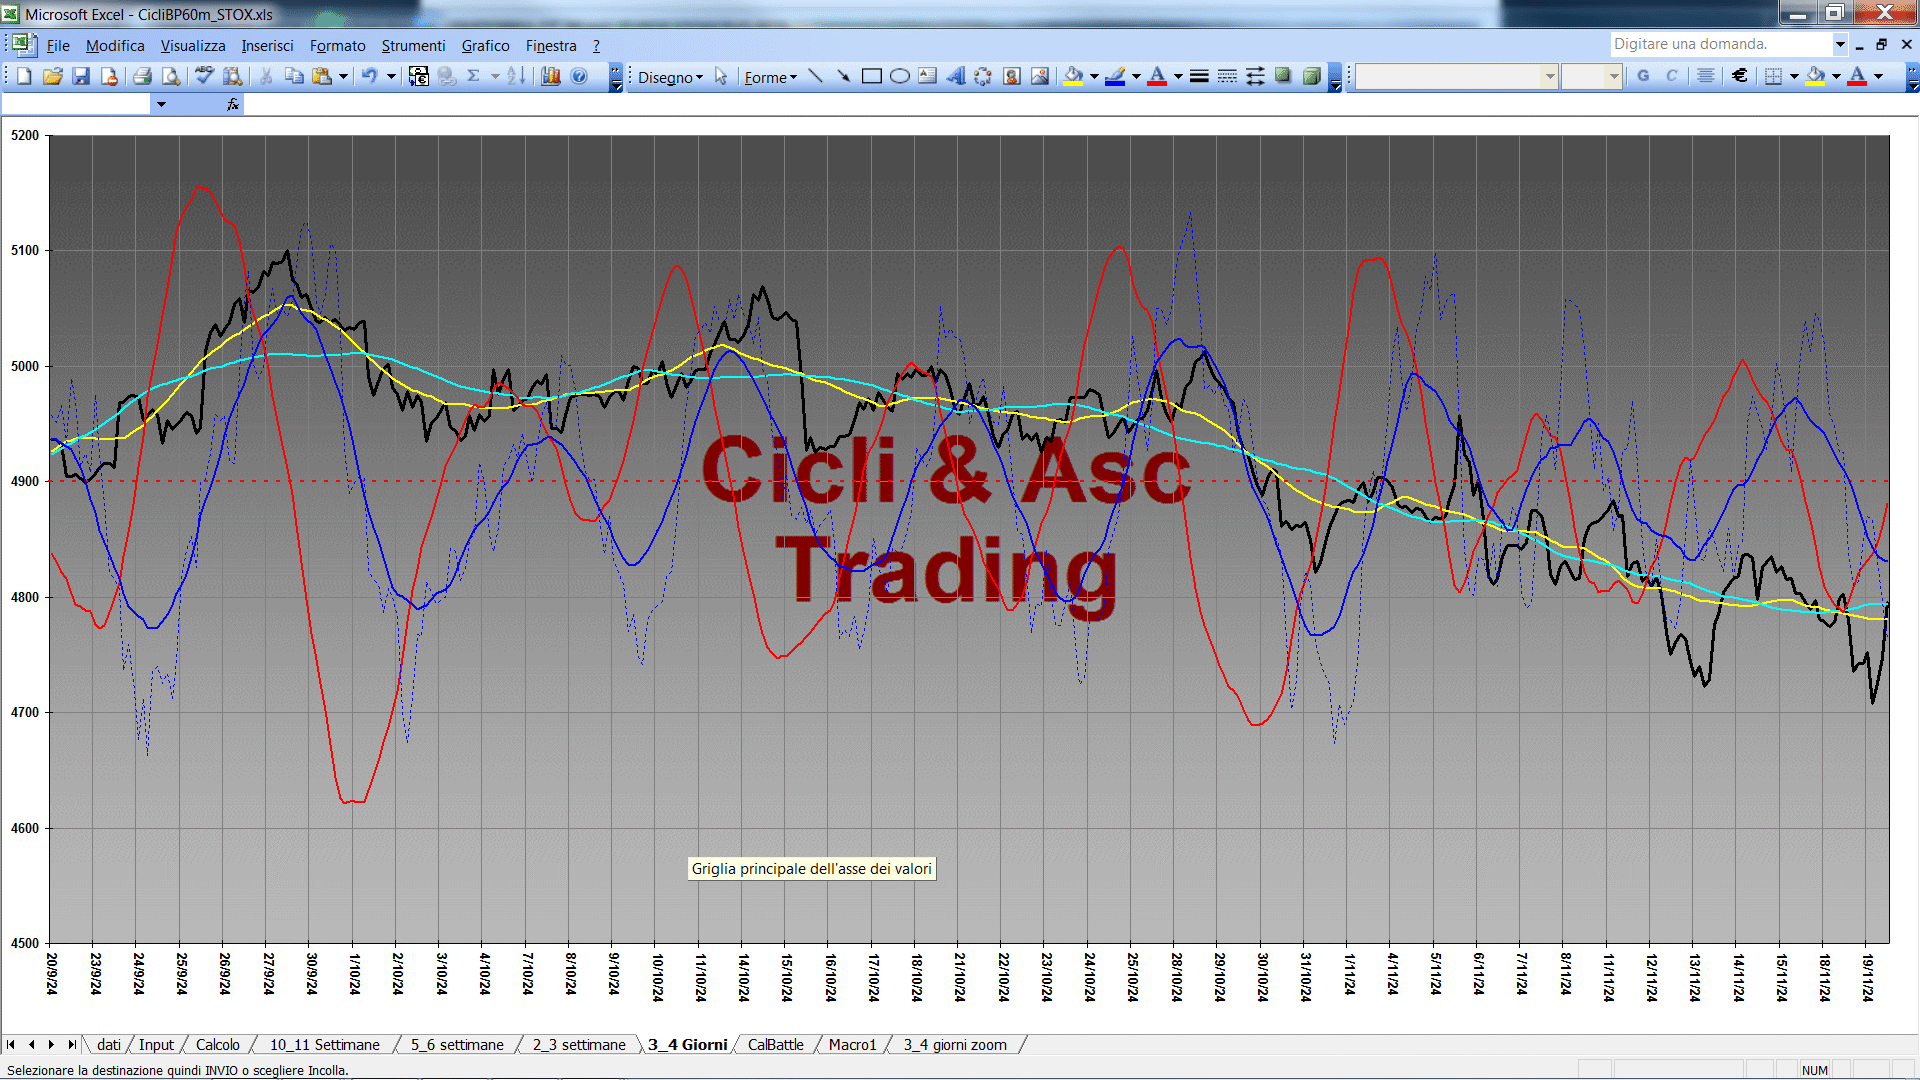This screenshot has height=1080, width=1920.
Task: Select the Oval drawing tool
Action: pos(900,76)
